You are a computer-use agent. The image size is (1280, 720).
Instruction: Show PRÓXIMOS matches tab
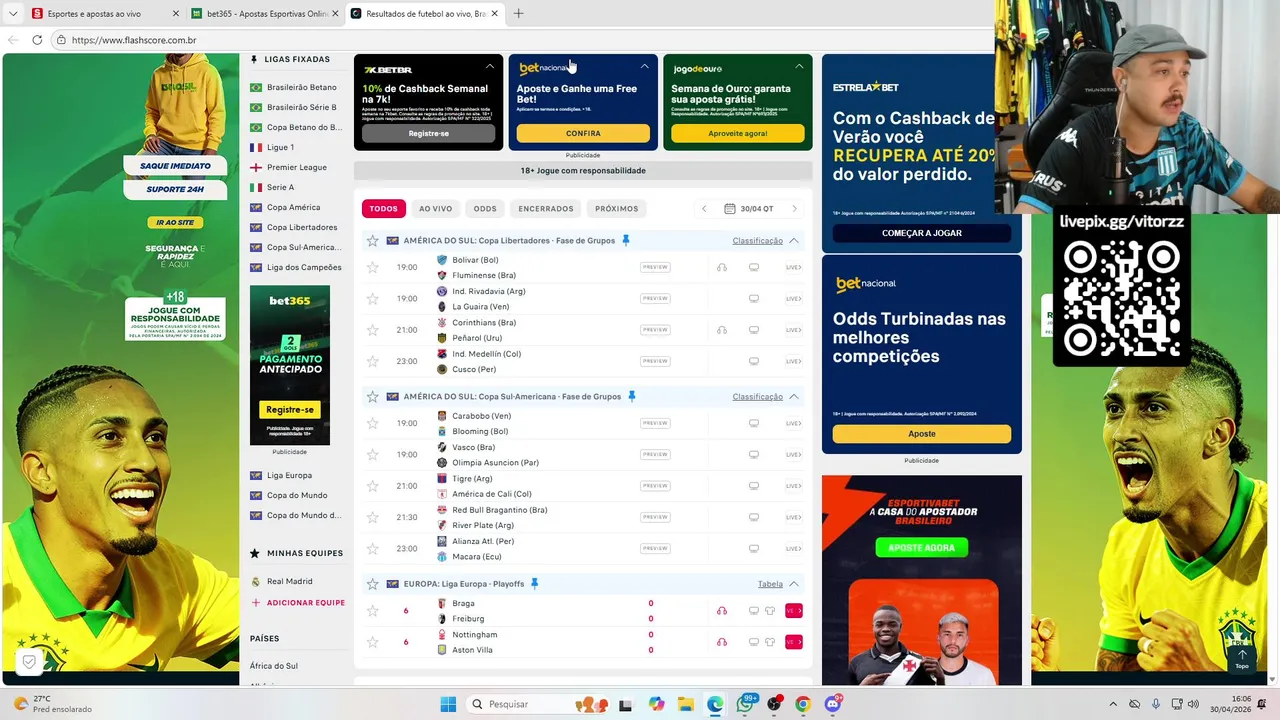pyautogui.click(x=616, y=209)
